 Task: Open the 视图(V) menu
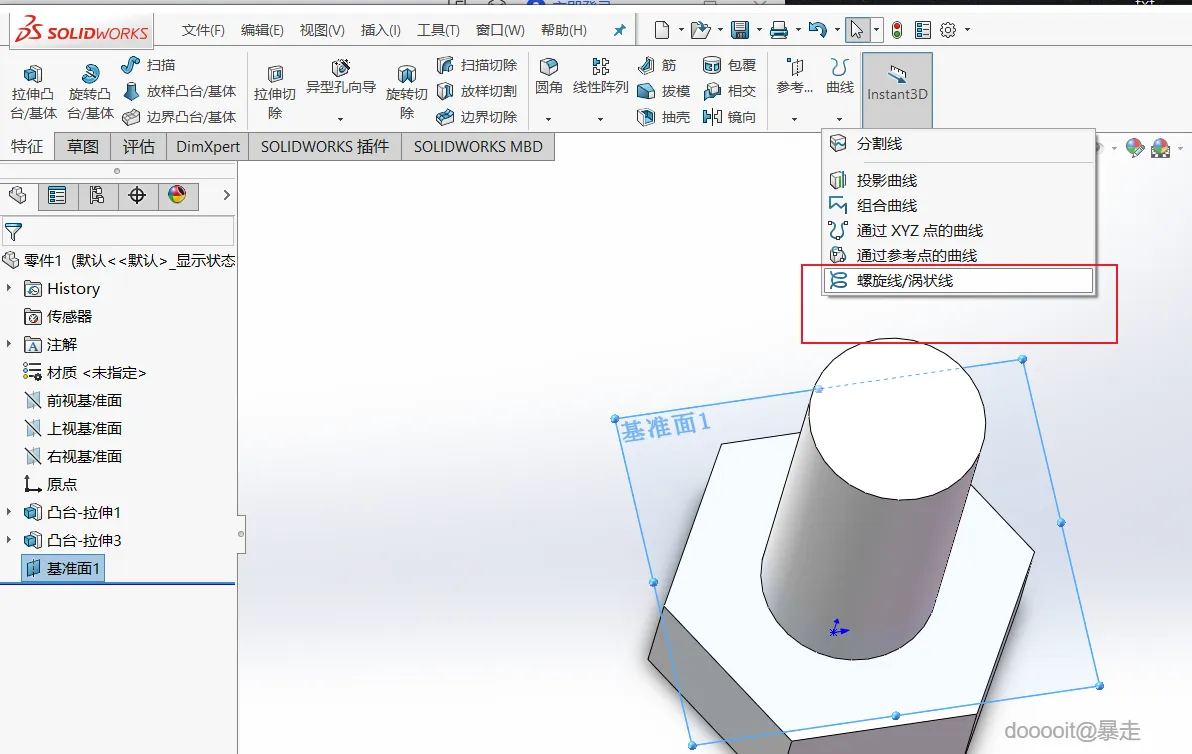pos(322,30)
